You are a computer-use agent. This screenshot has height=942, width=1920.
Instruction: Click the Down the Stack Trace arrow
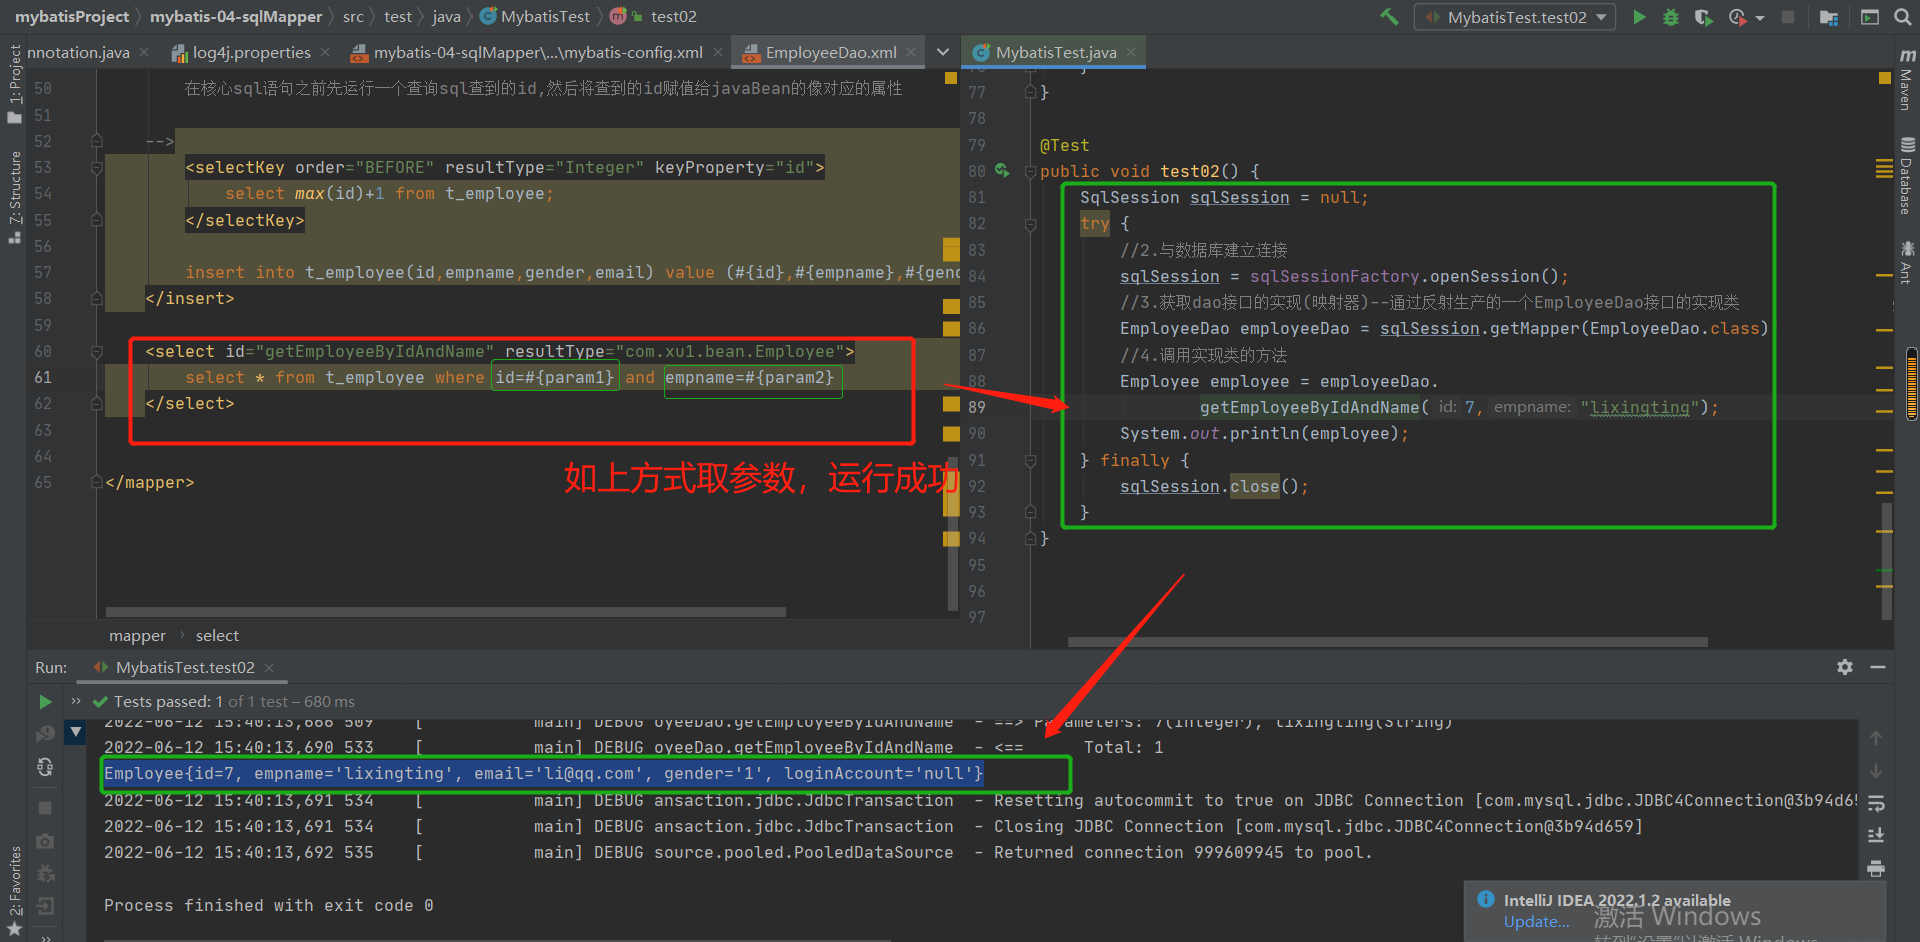[1876, 771]
